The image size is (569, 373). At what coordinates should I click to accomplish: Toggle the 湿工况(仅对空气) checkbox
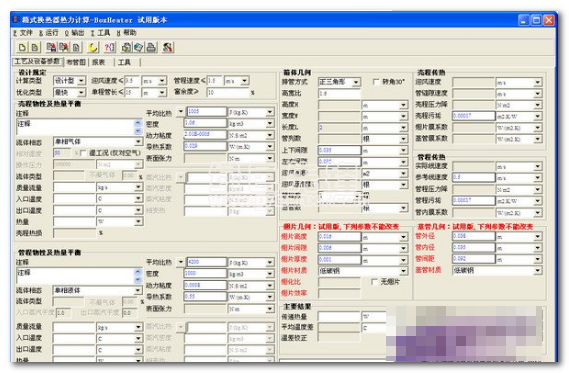tap(83, 153)
